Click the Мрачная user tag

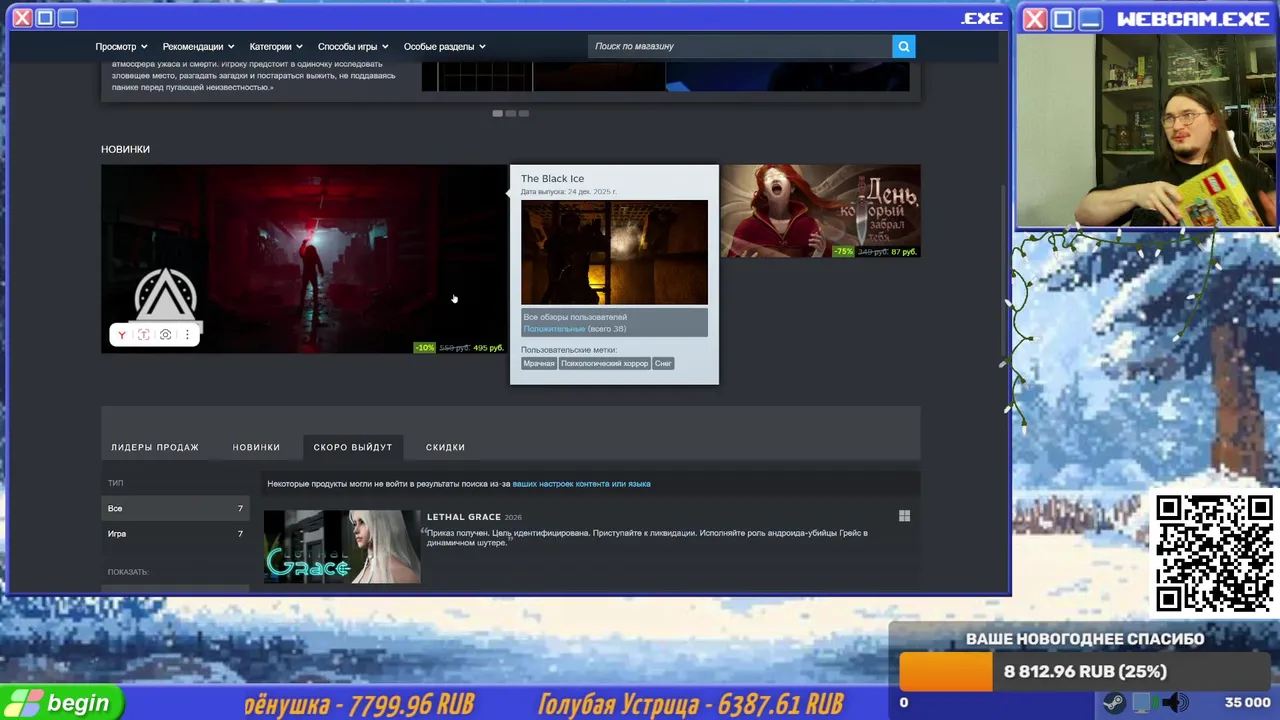pos(538,364)
